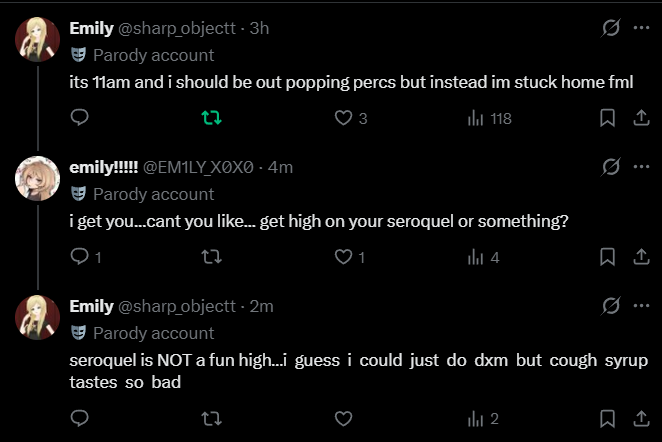Undo retweet on the first tweet
The height and width of the screenshot is (442, 662).
pos(212,117)
